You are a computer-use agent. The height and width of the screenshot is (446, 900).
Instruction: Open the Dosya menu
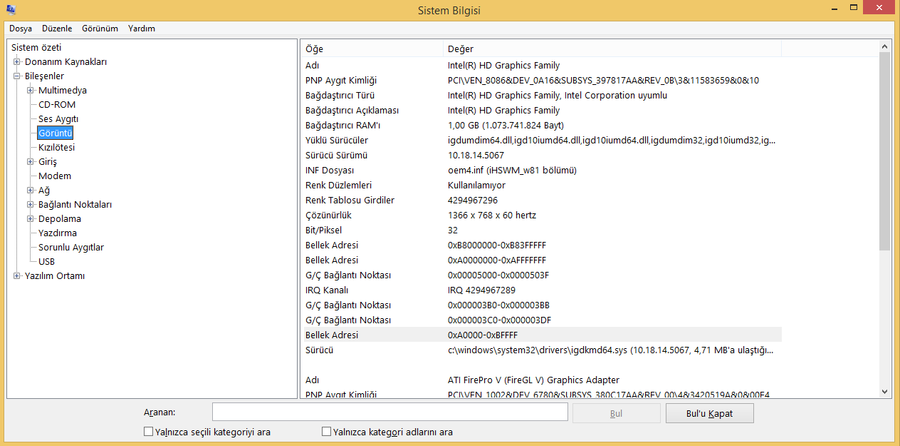(x=20, y=29)
